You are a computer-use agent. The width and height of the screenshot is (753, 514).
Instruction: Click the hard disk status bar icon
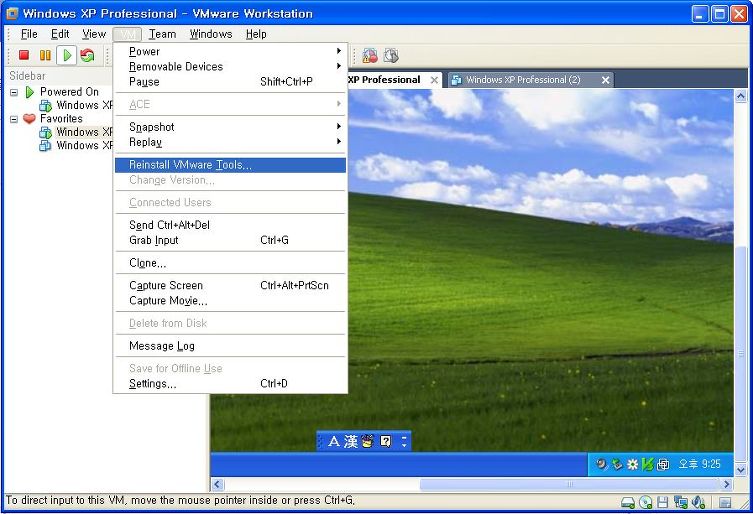[x=628, y=502]
